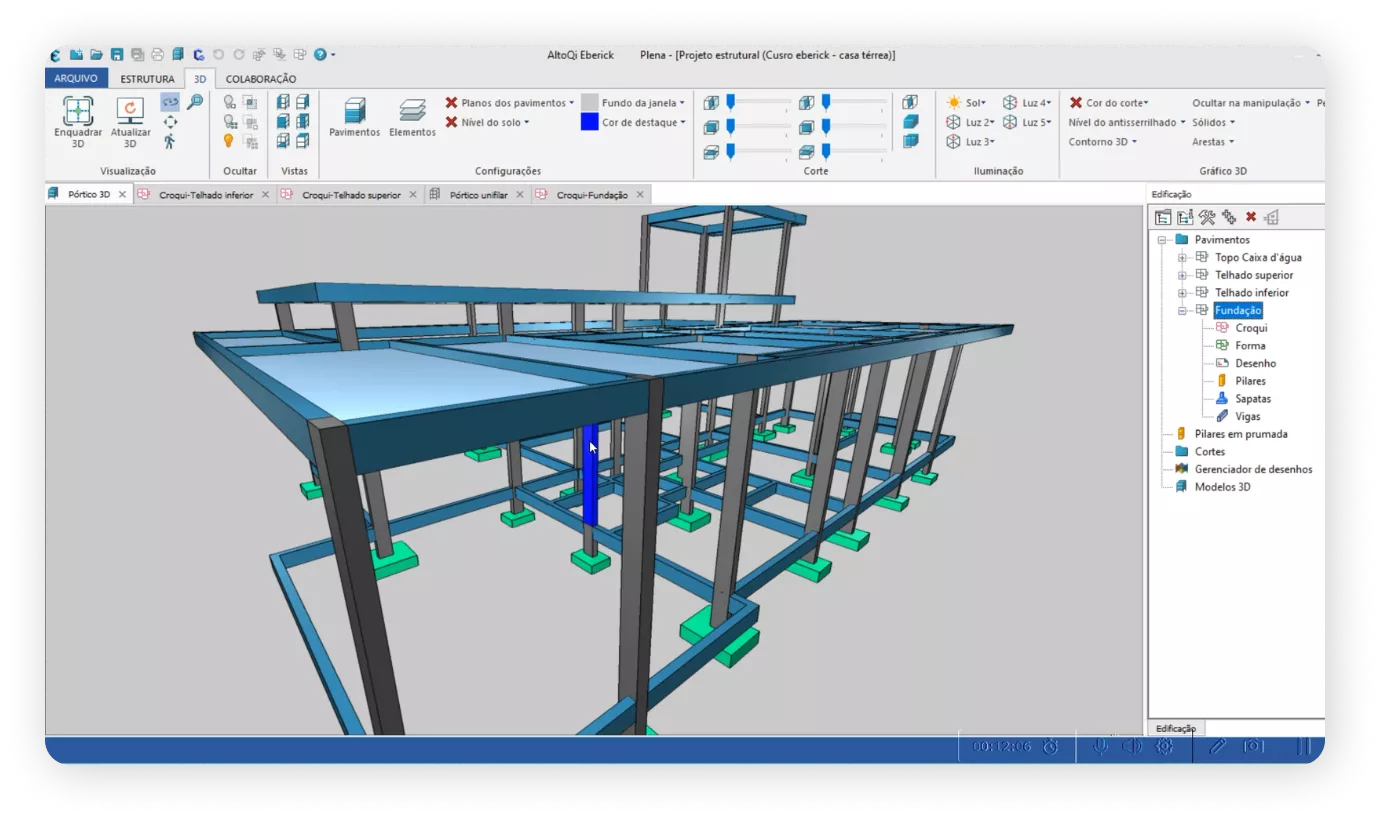Switch to the ESTRUTURA ribbon tab
The width and height of the screenshot is (1380, 820).
click(x=147, y=79)
